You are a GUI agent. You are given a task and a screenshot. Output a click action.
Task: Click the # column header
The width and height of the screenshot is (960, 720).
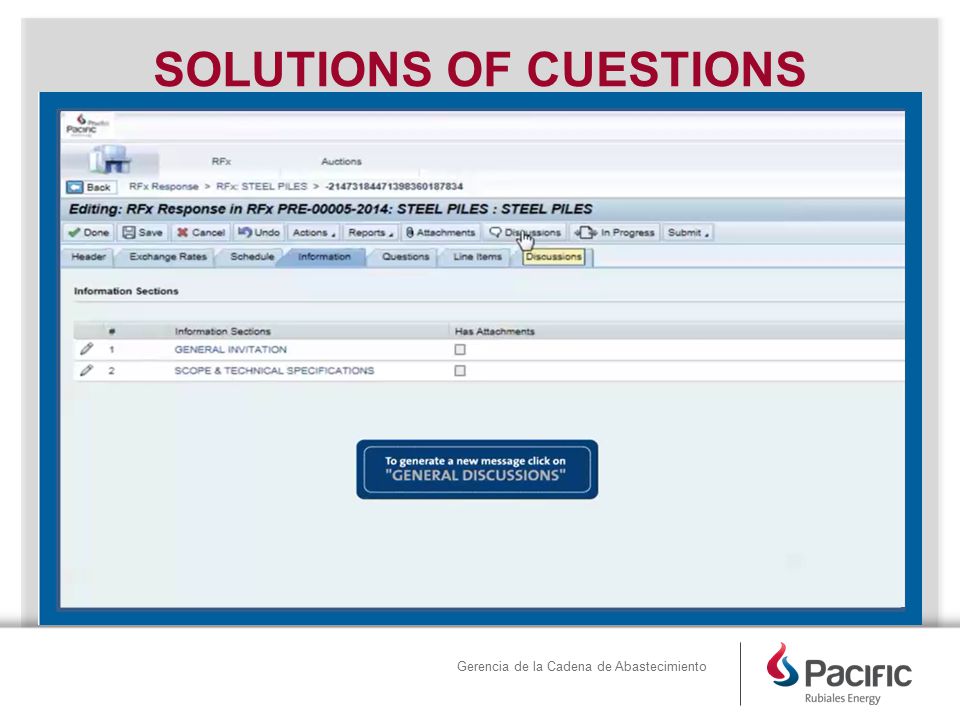click(112, 331)
